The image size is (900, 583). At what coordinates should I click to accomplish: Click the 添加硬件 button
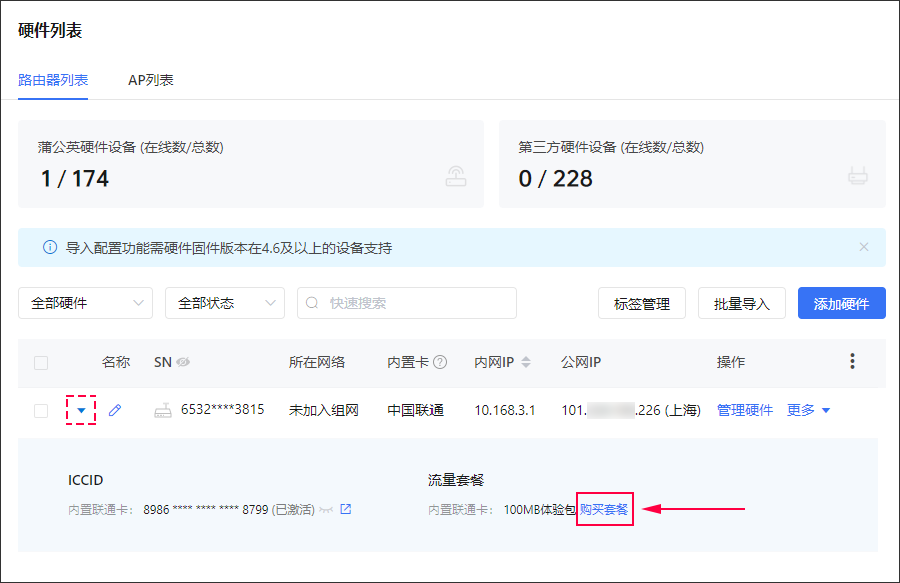point(841,303)
